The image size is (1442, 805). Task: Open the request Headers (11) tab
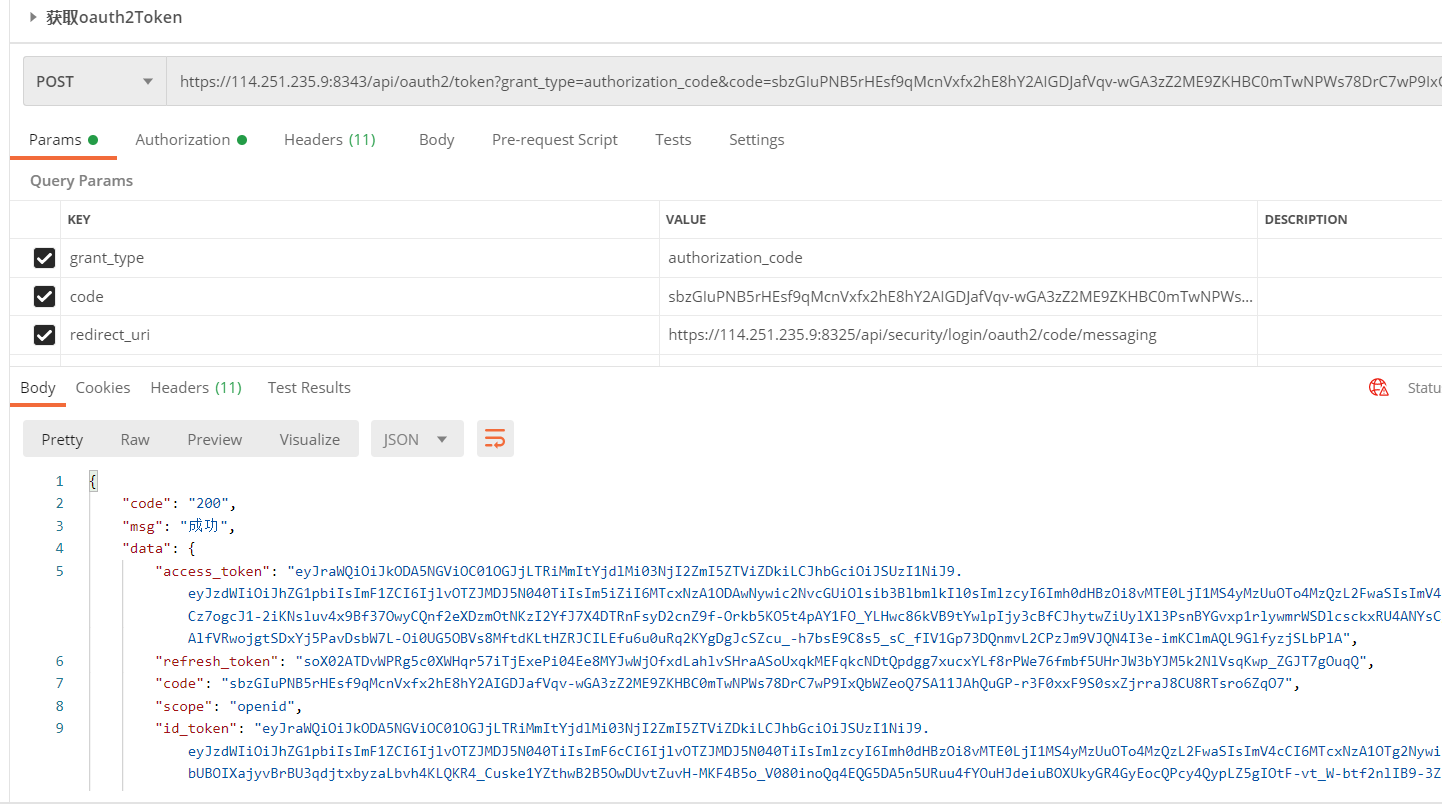[329, 140]
